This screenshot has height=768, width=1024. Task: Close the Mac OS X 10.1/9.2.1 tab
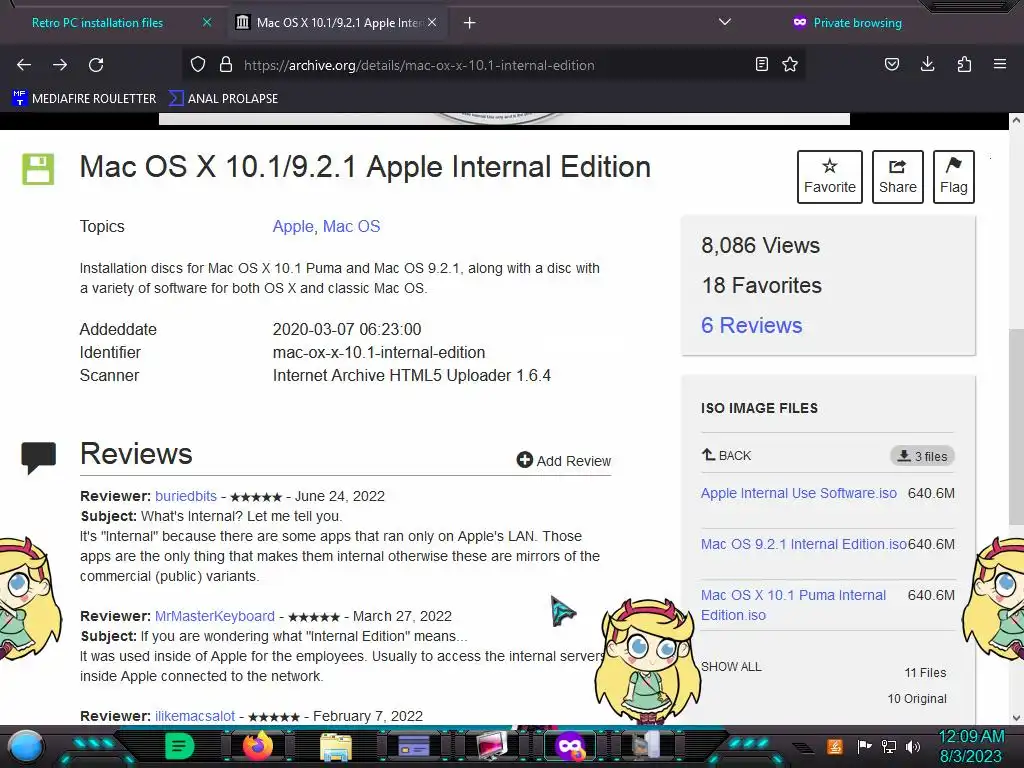432,22
